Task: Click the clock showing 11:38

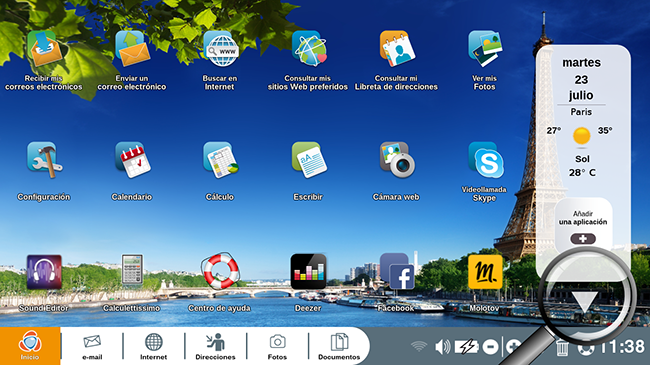Action: click(x=623, y=347)
